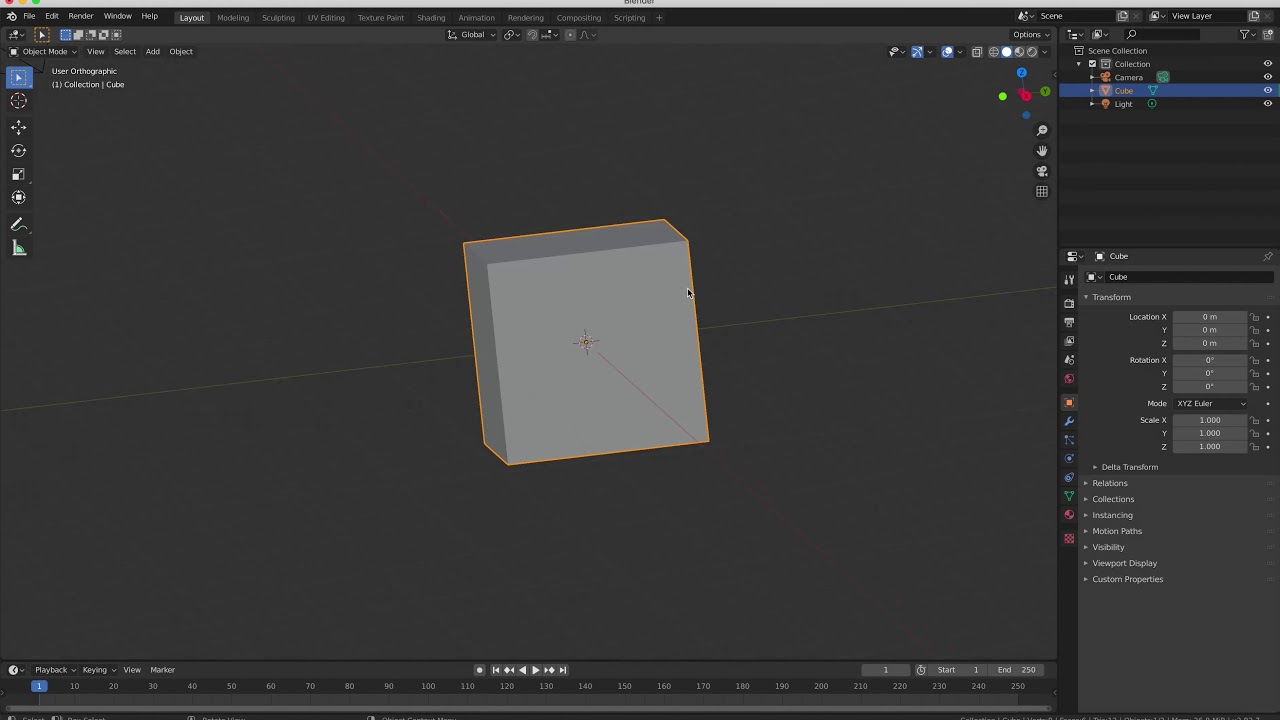This screenshot has height=720, width=1280.
Task: Hide Collection via its eye icon
Action: coord(1267,64)
